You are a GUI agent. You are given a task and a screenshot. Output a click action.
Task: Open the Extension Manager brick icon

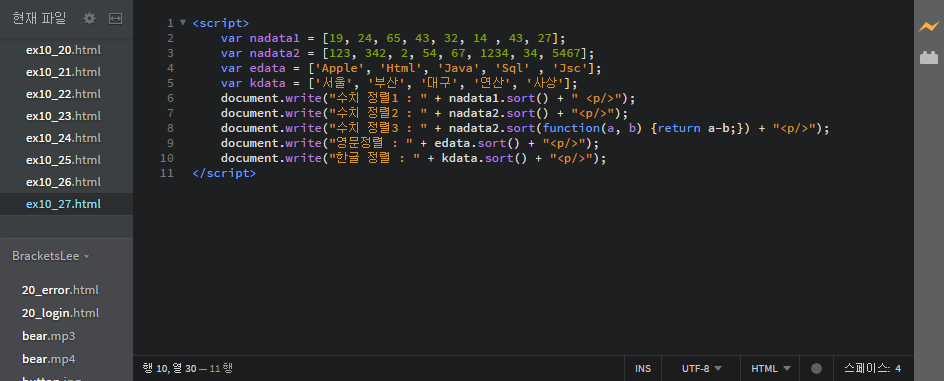(928, 58)
